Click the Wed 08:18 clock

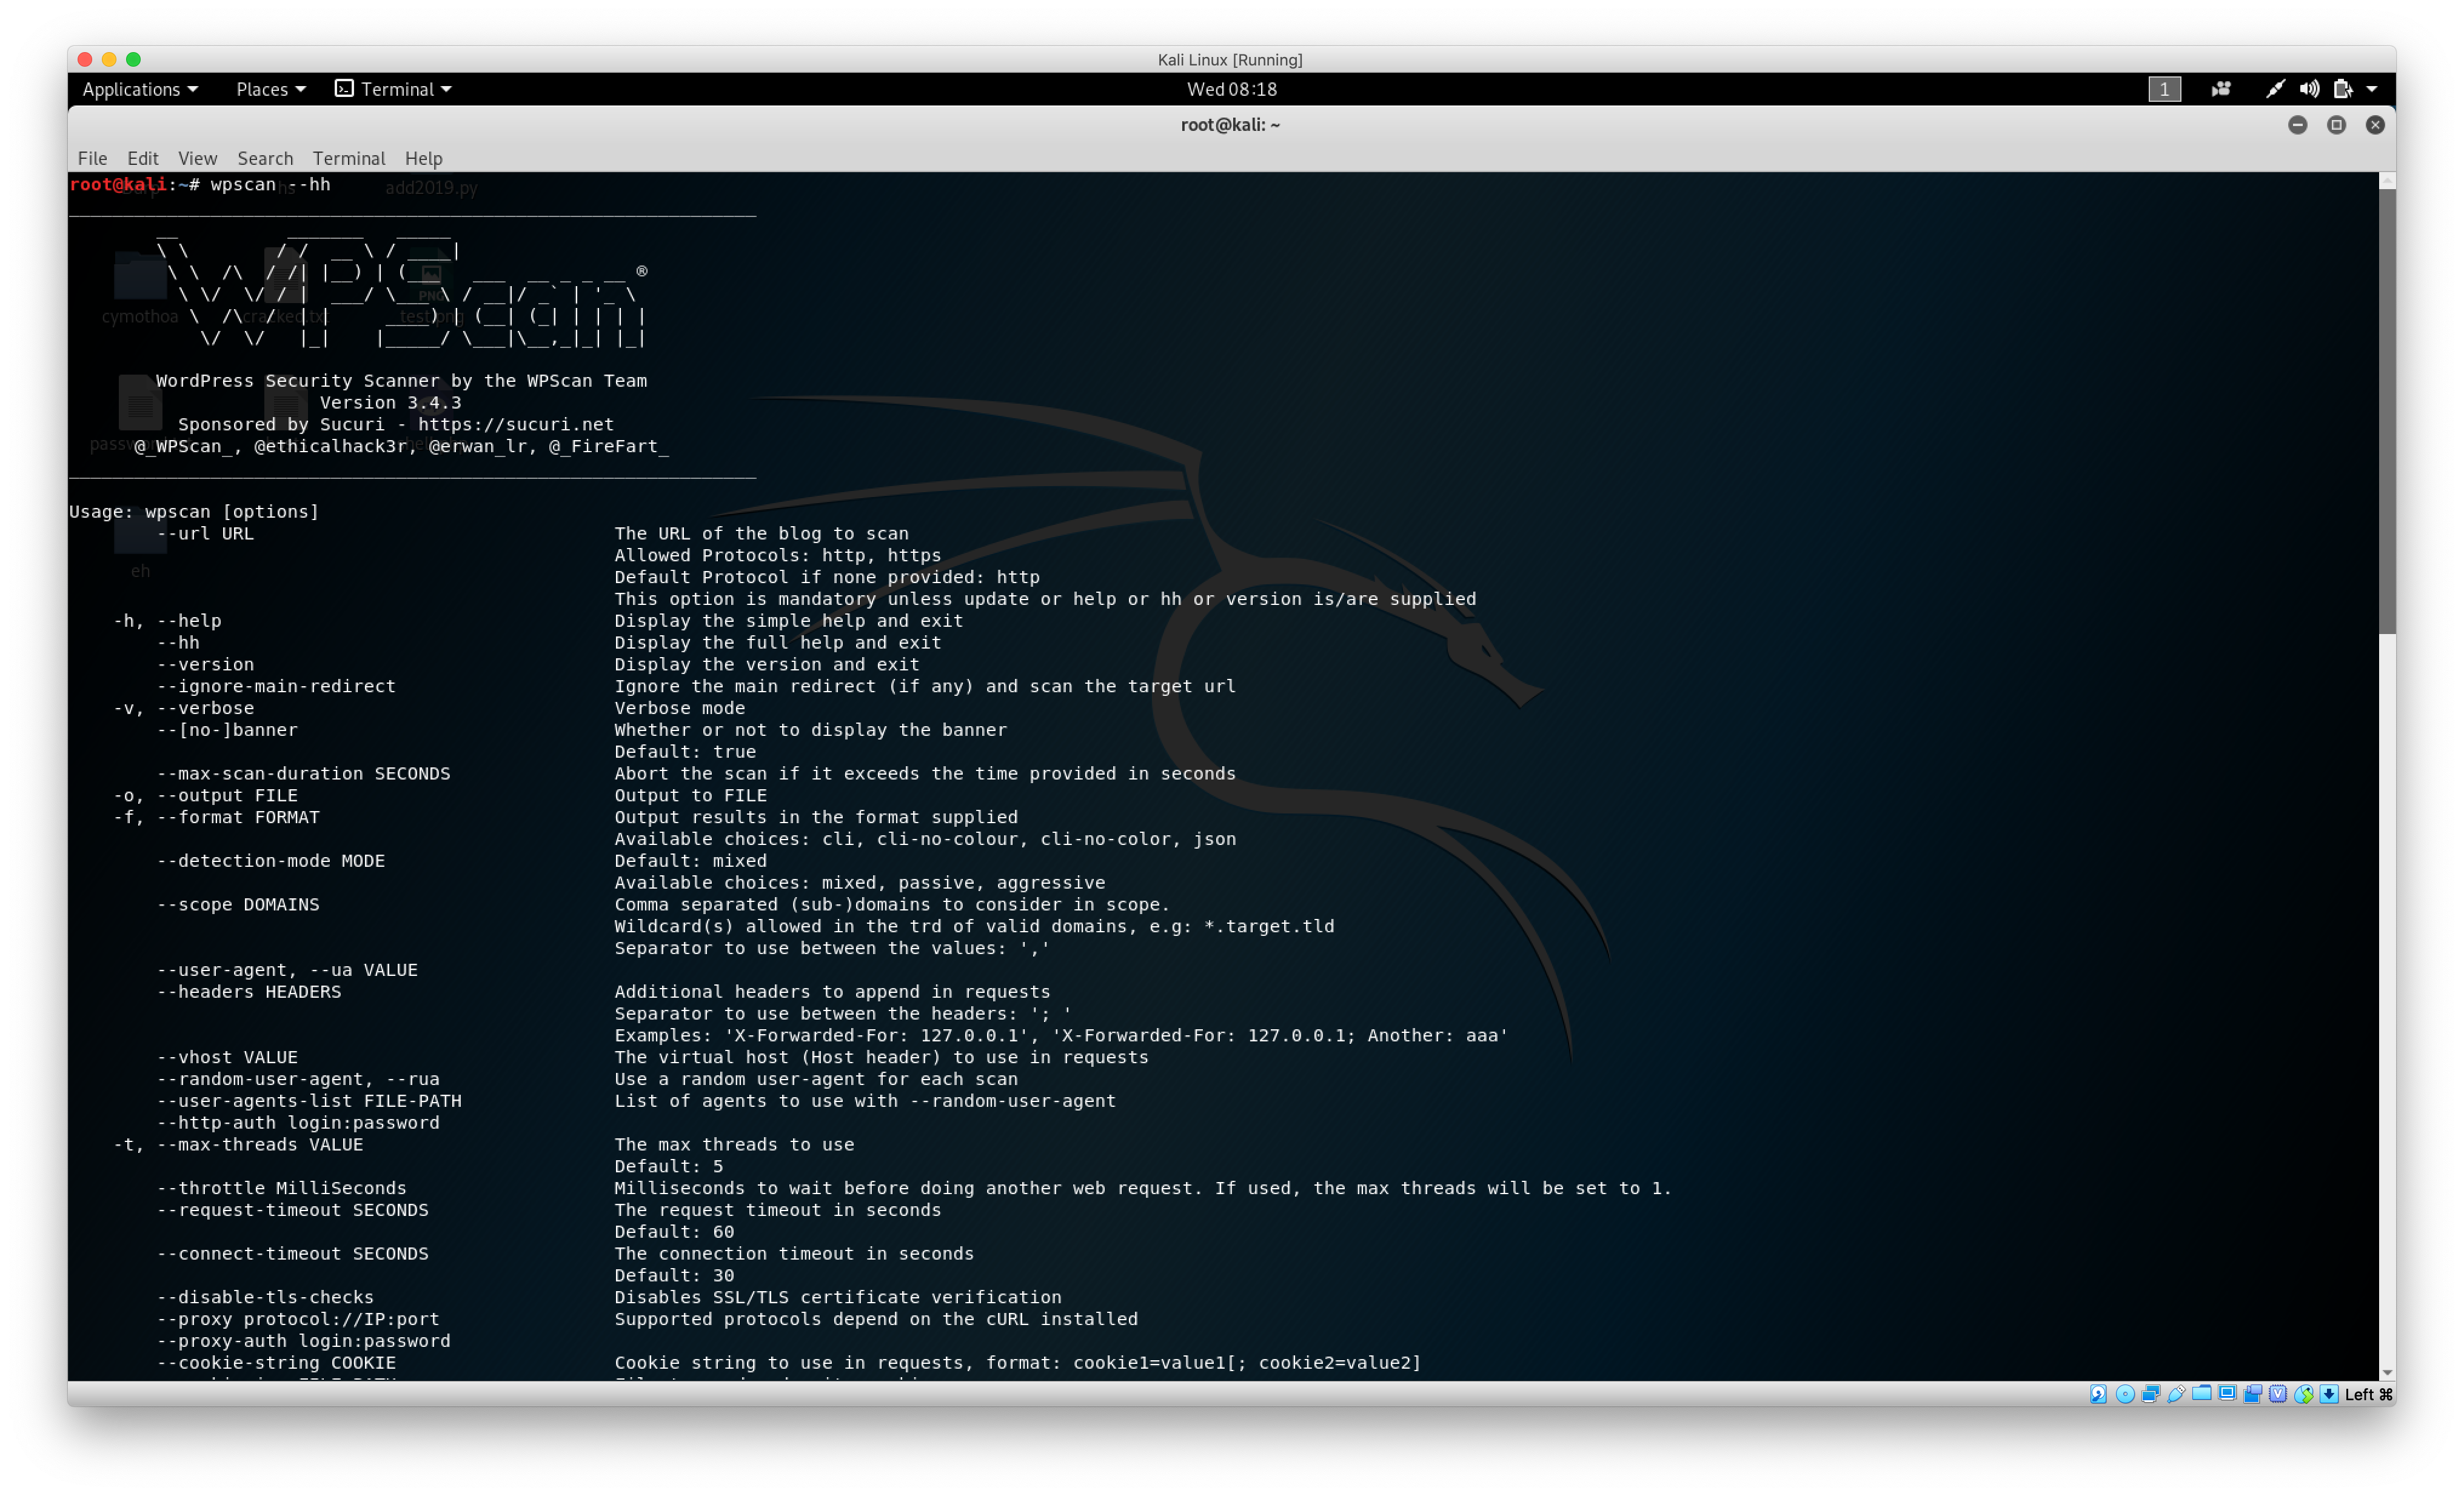coord(1231,89)
